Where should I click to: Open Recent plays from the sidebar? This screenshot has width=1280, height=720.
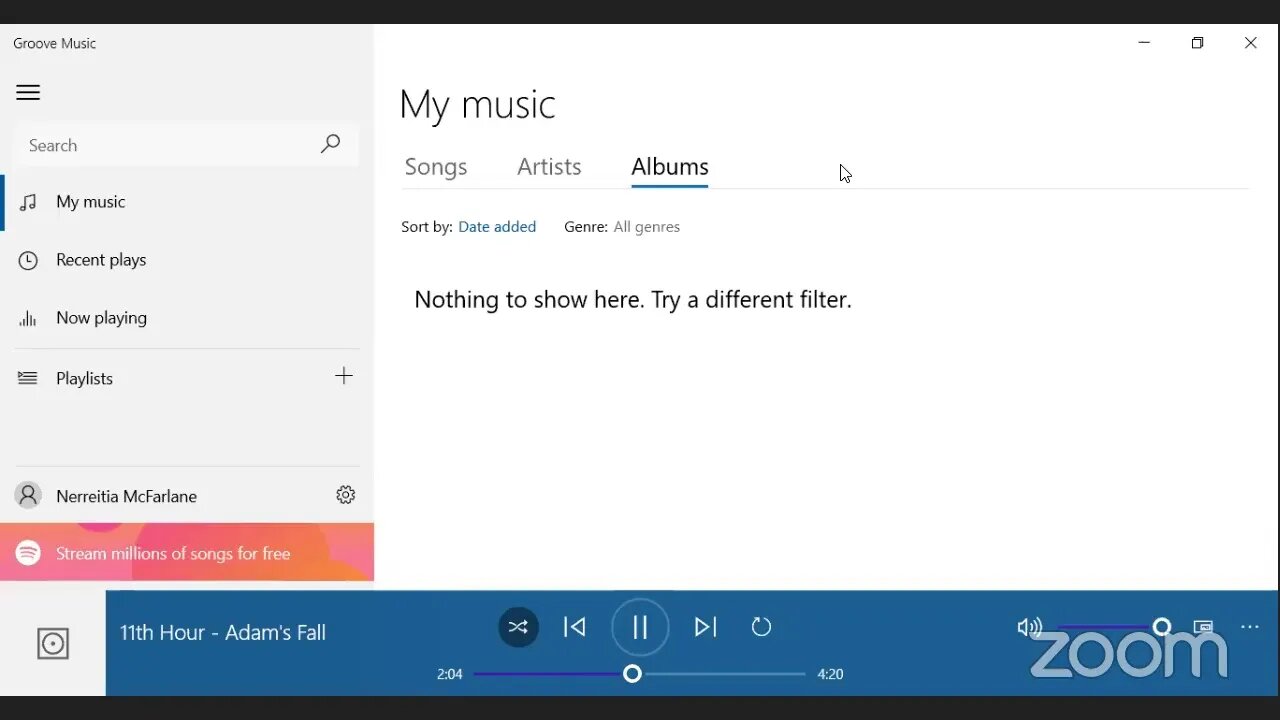point(187,260)
